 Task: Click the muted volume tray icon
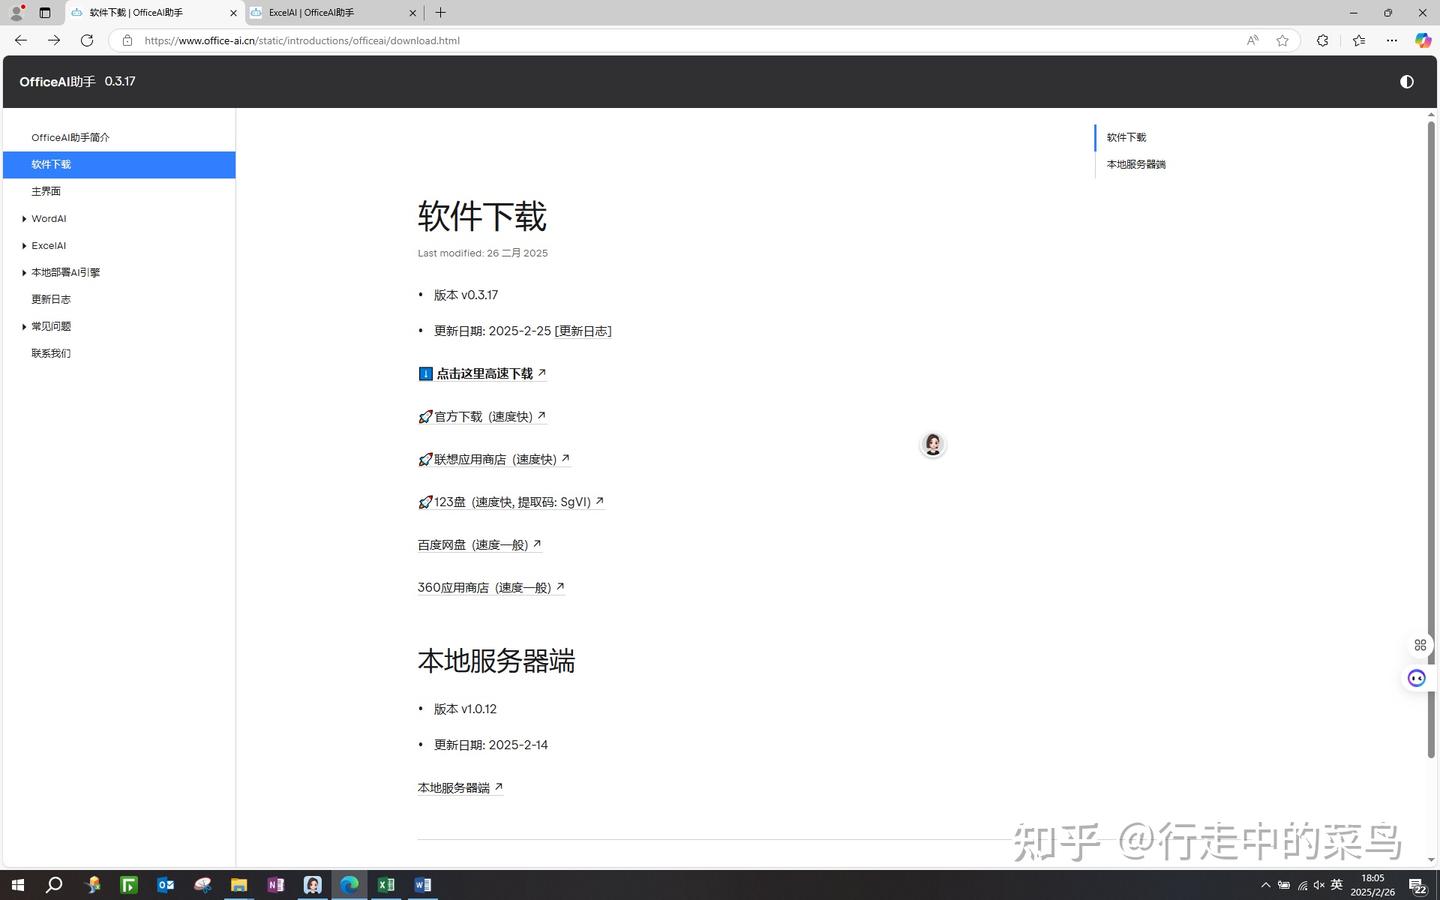1319,885
